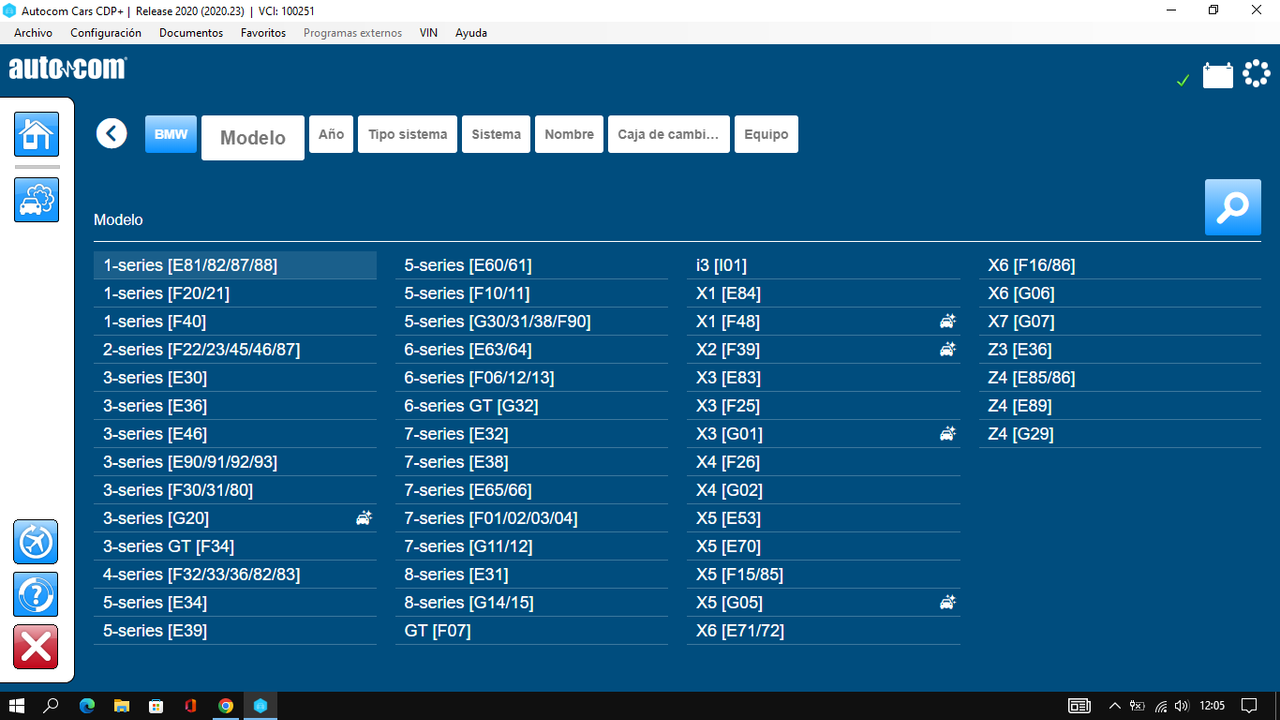
Task: Open the Ayuda menu
Action: pos(471,33)
